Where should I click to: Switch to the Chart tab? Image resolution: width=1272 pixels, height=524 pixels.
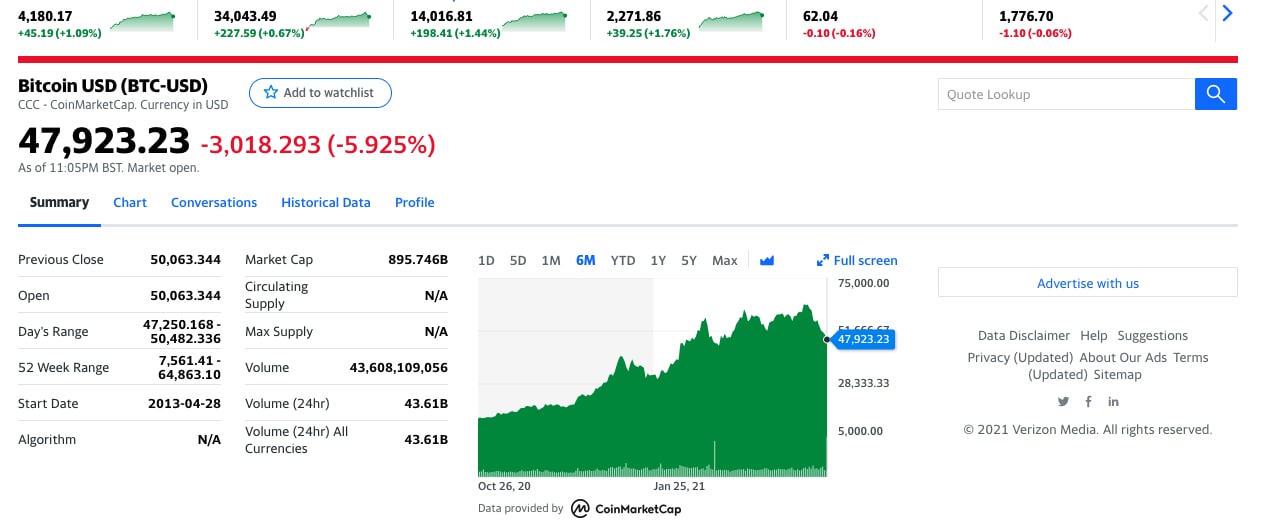130,202
